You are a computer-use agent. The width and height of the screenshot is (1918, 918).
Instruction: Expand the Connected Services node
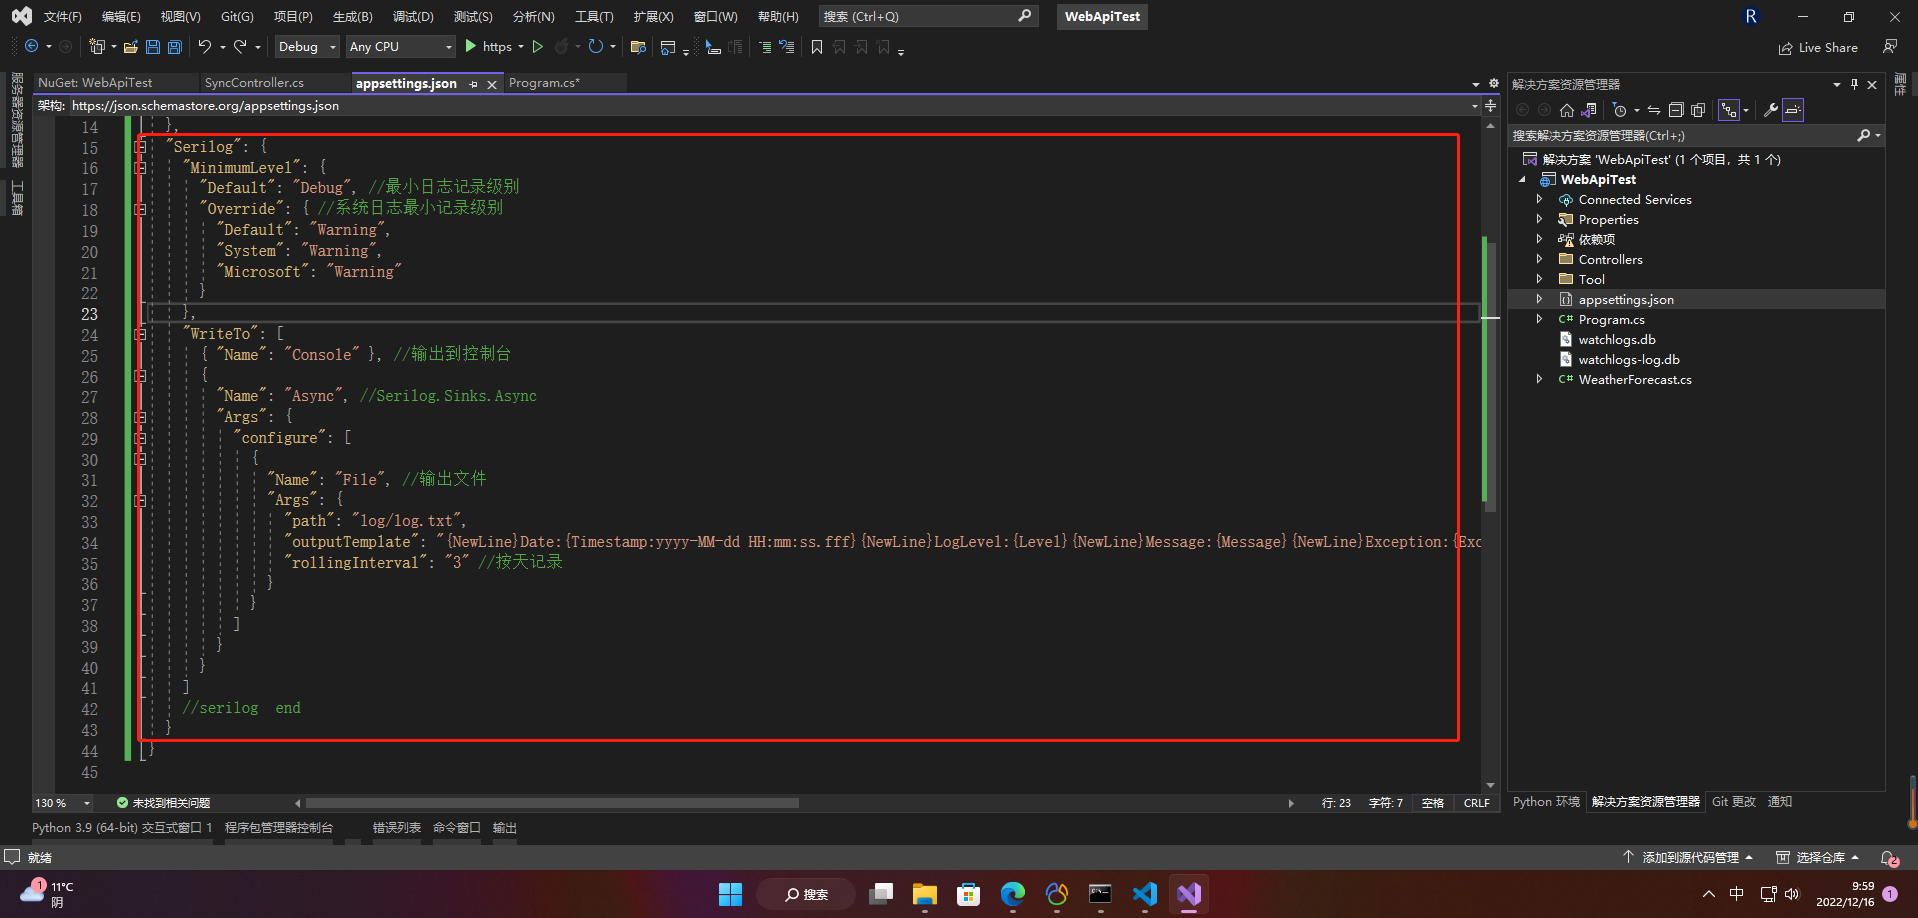(1540, 199)
